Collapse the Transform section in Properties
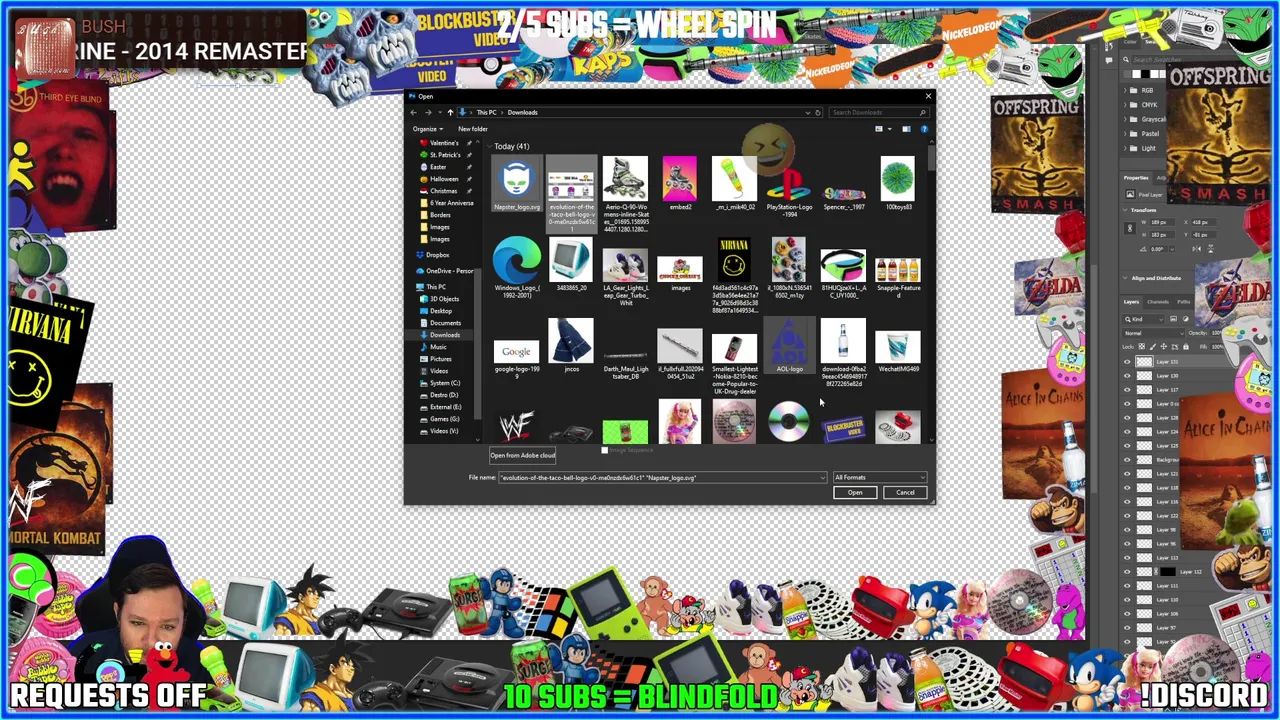Image resolution: width=1280 pixels, height=720 pixels. point(1126,210)
